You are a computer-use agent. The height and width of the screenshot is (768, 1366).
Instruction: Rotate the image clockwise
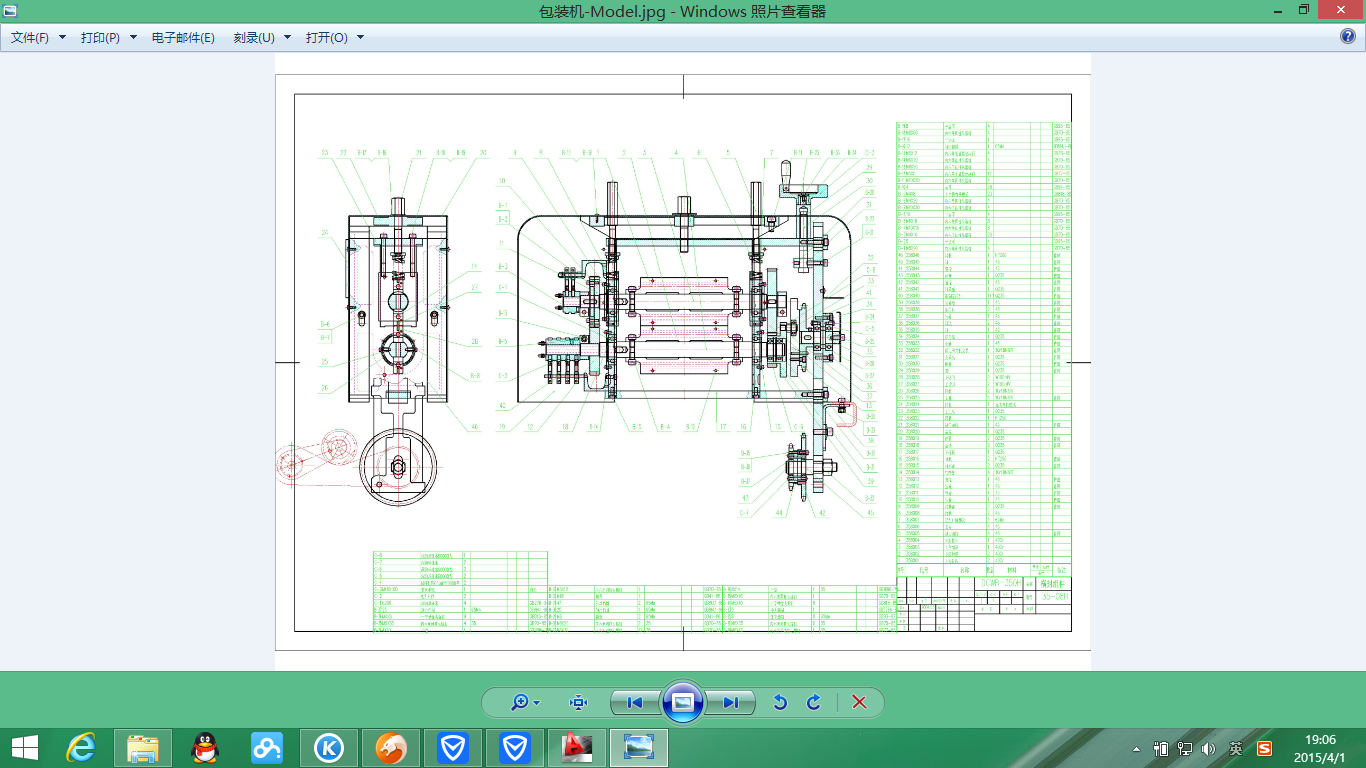(x=814, y=703)
